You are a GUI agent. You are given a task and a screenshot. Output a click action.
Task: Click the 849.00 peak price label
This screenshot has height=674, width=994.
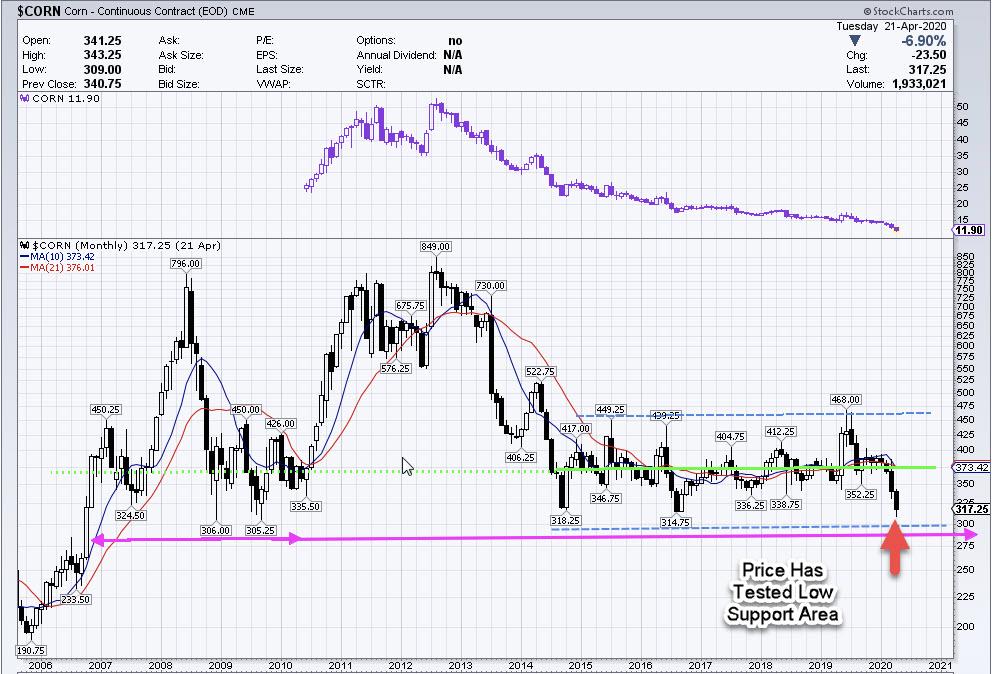point(435,245)
